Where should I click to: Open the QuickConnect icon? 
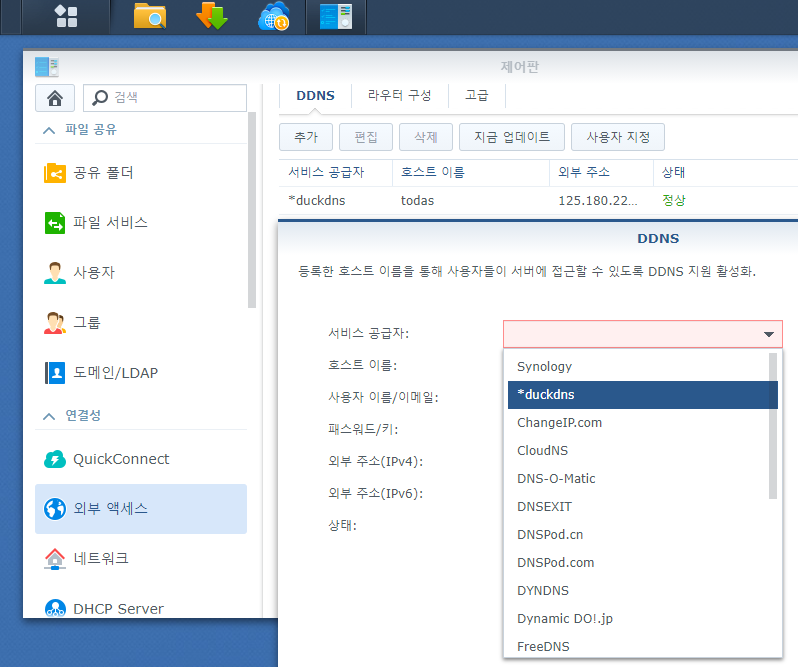(x=55, y=459)
